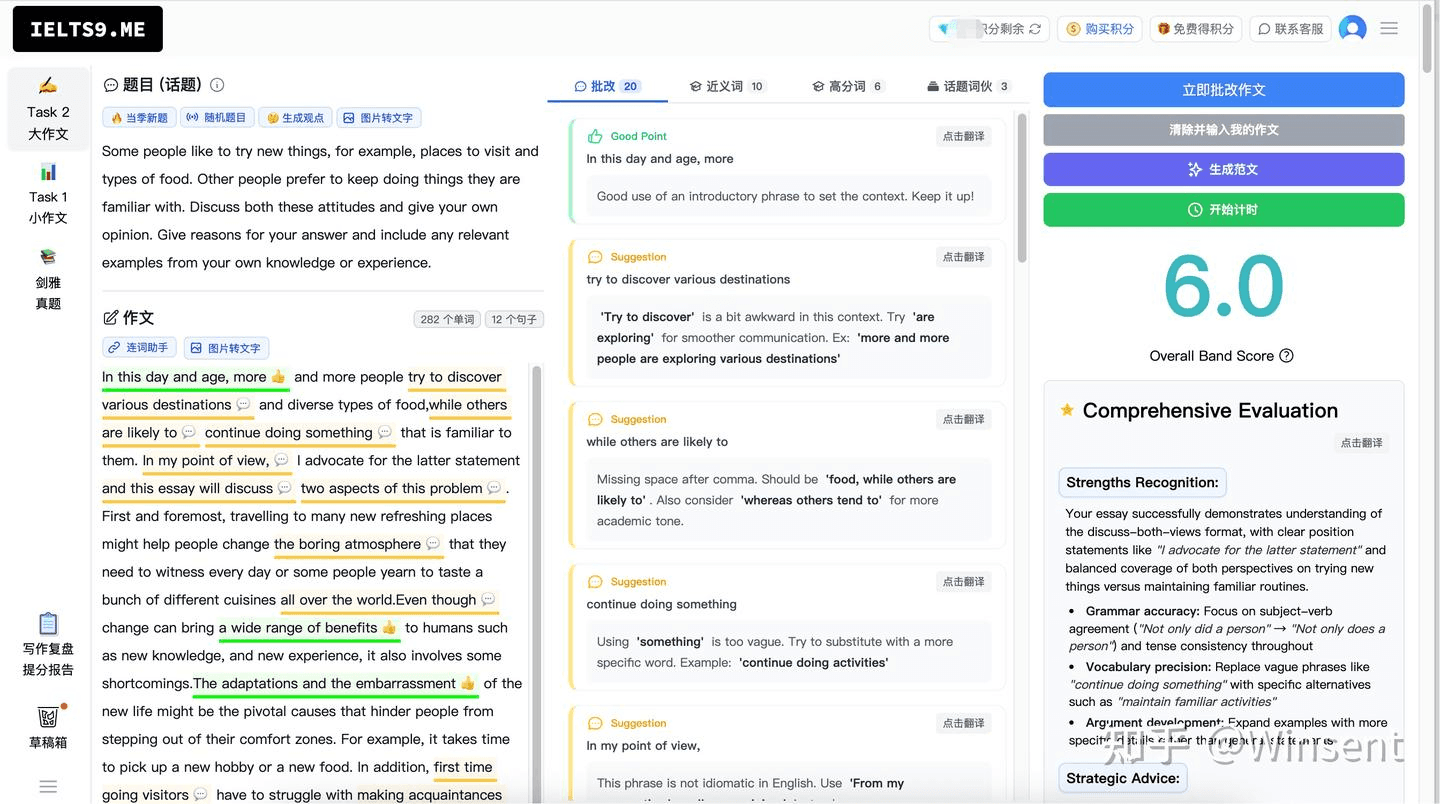The width and height of the screenshot is (1440, 804).
Task: Open the 话题词伙 tab
Action: tap(968, 86)
